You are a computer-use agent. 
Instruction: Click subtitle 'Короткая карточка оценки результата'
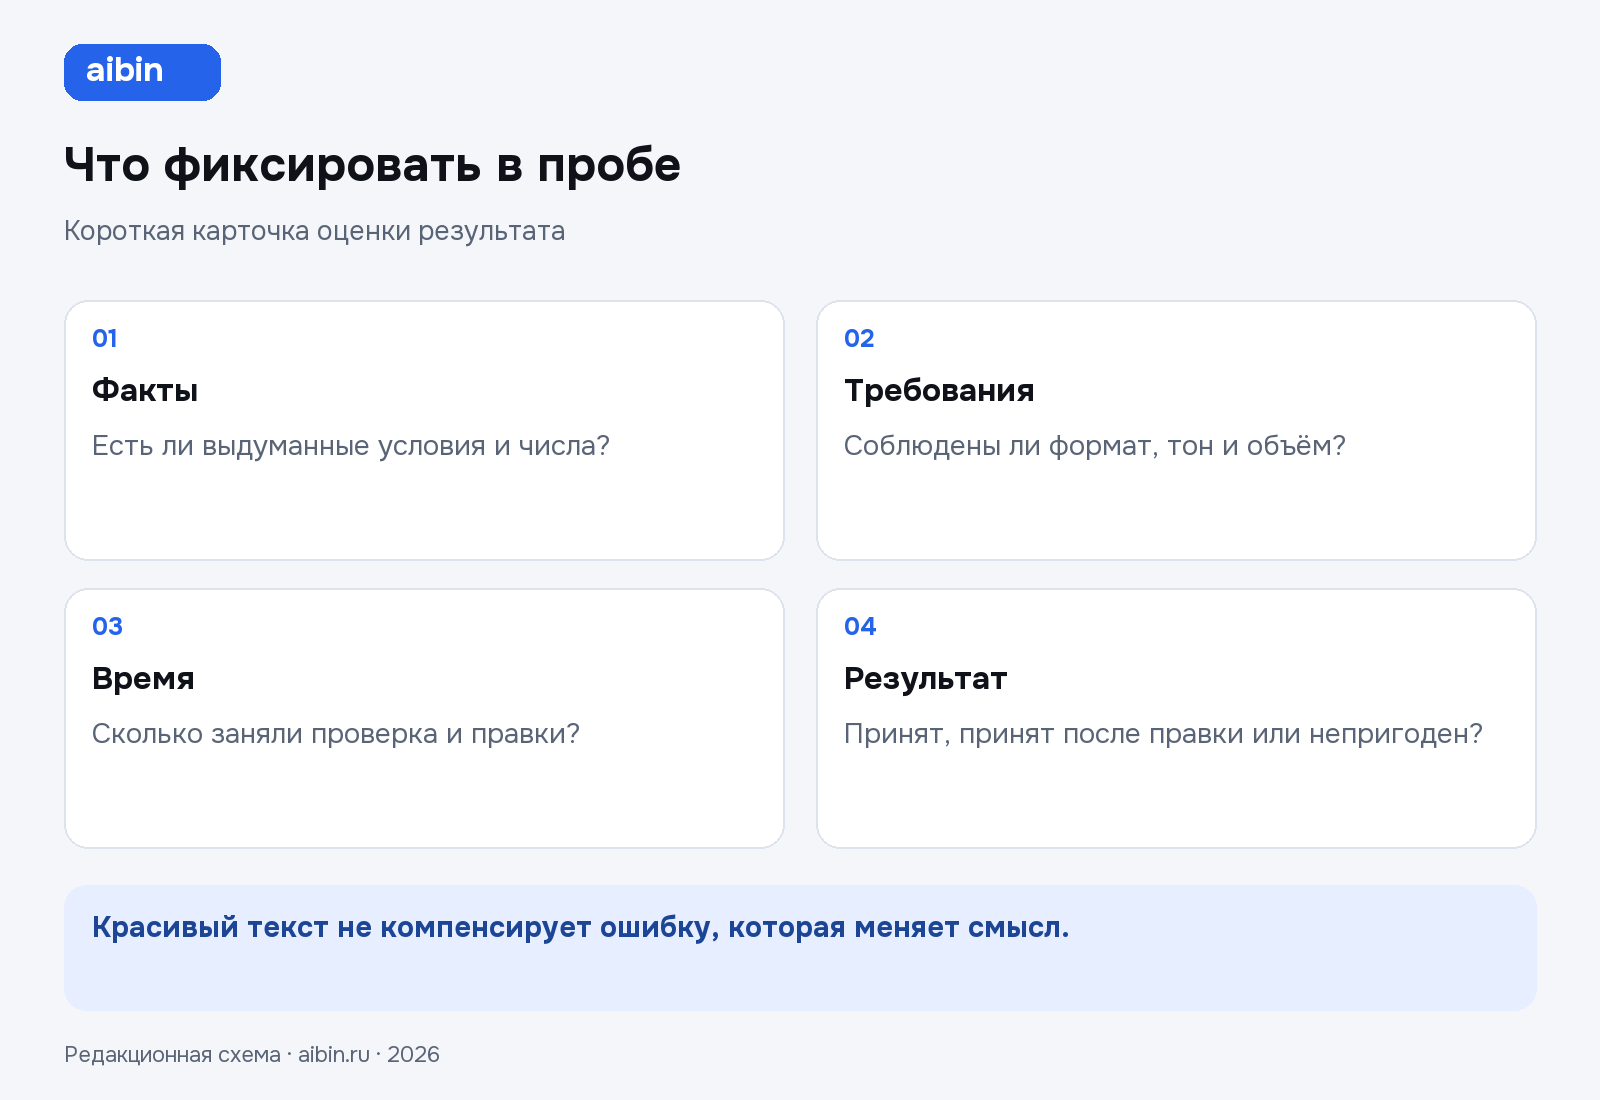point(314,231)
